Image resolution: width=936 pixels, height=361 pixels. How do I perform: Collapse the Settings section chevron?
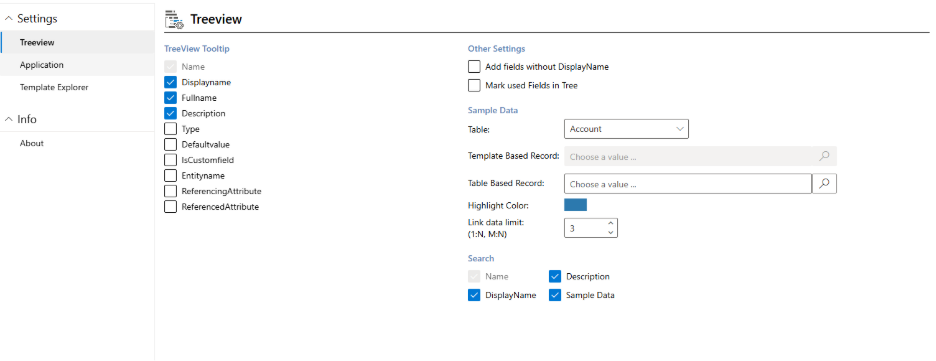tap(8, 19)
